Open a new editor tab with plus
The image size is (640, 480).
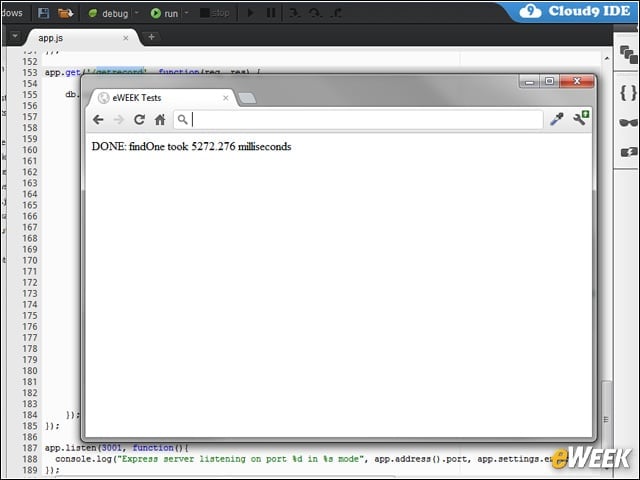[x=151, y=37]
